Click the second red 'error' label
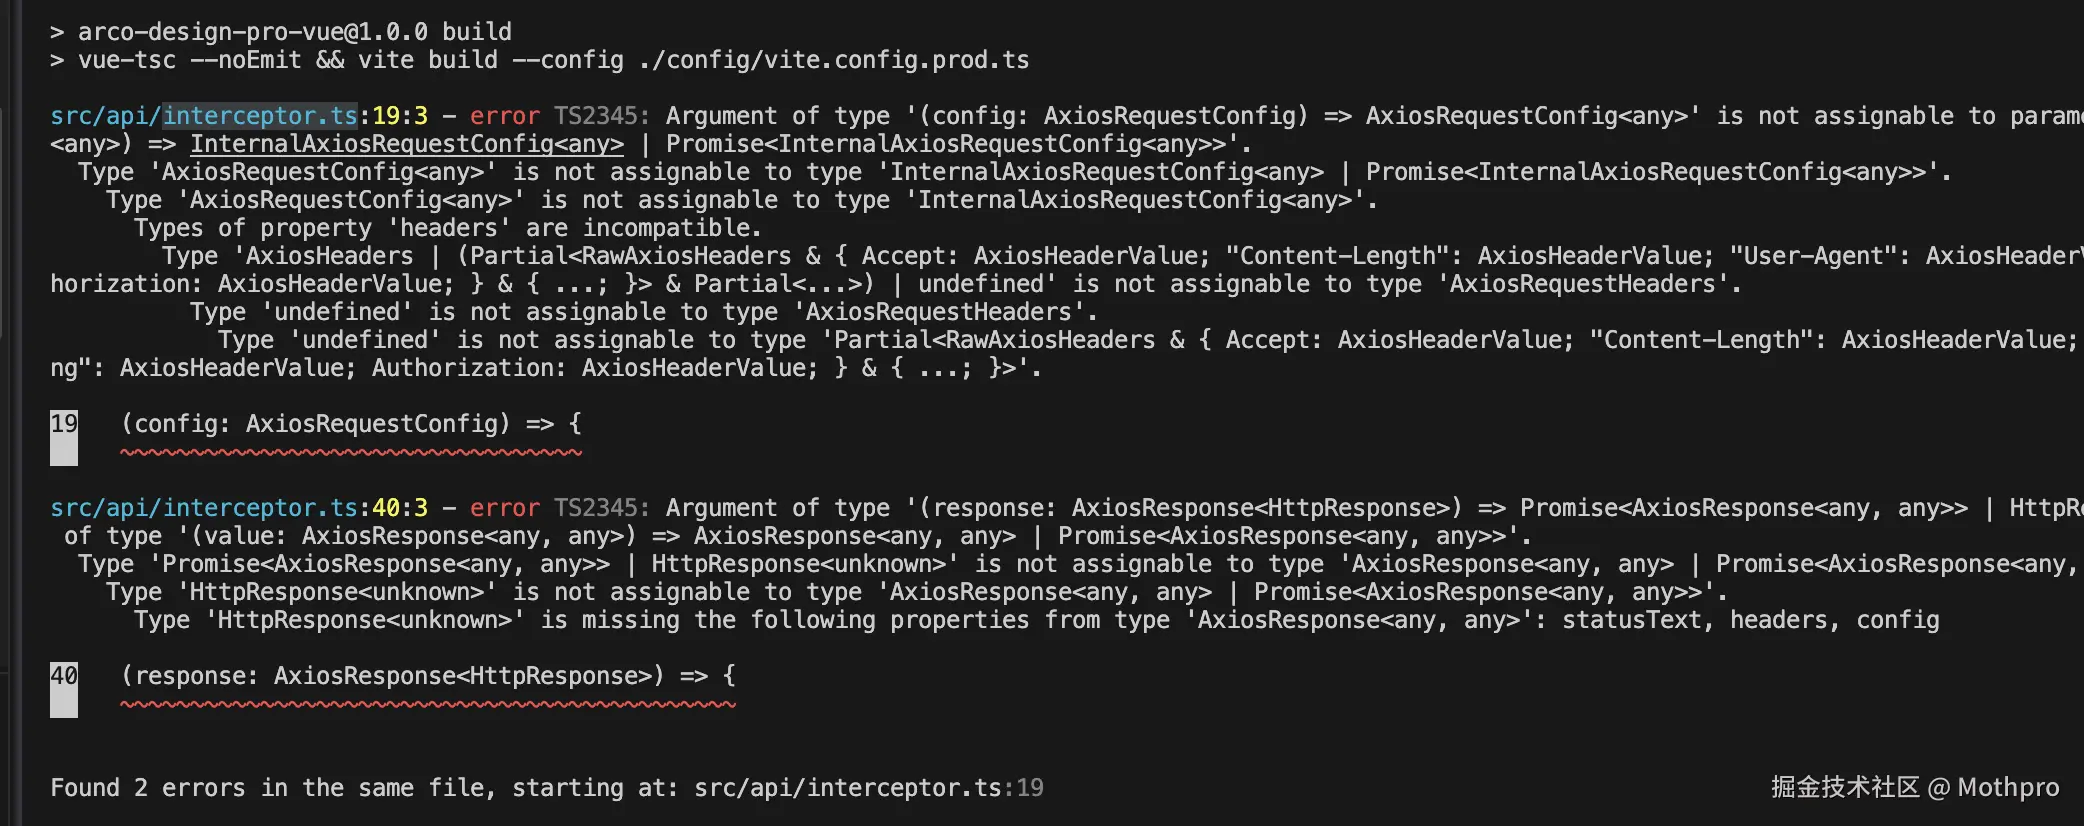This screenshot has width=2084, height=826. coord(504,508)
